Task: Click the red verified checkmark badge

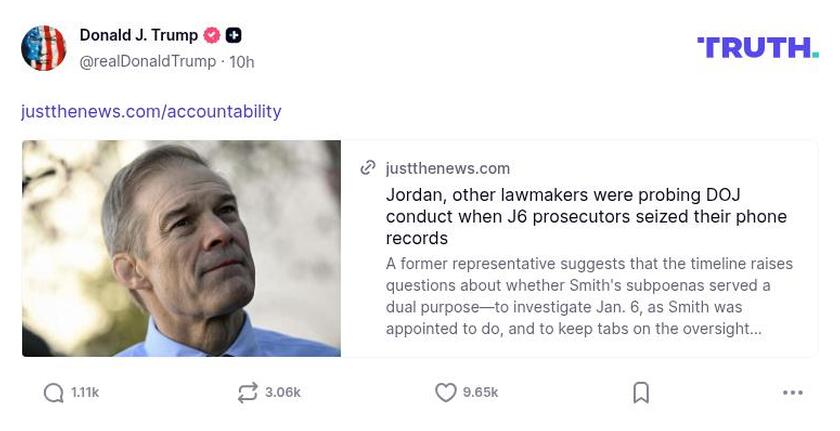Action: [211, 35]
